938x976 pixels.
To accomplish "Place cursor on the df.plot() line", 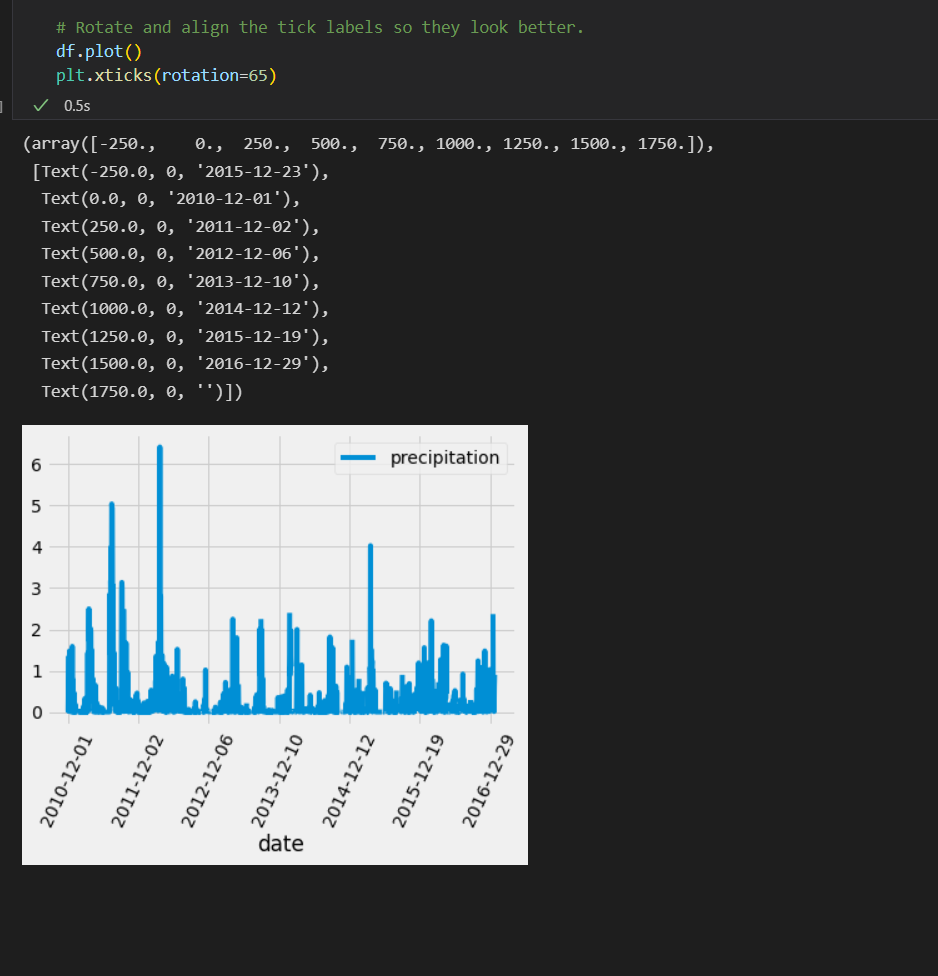I will 99,50.
